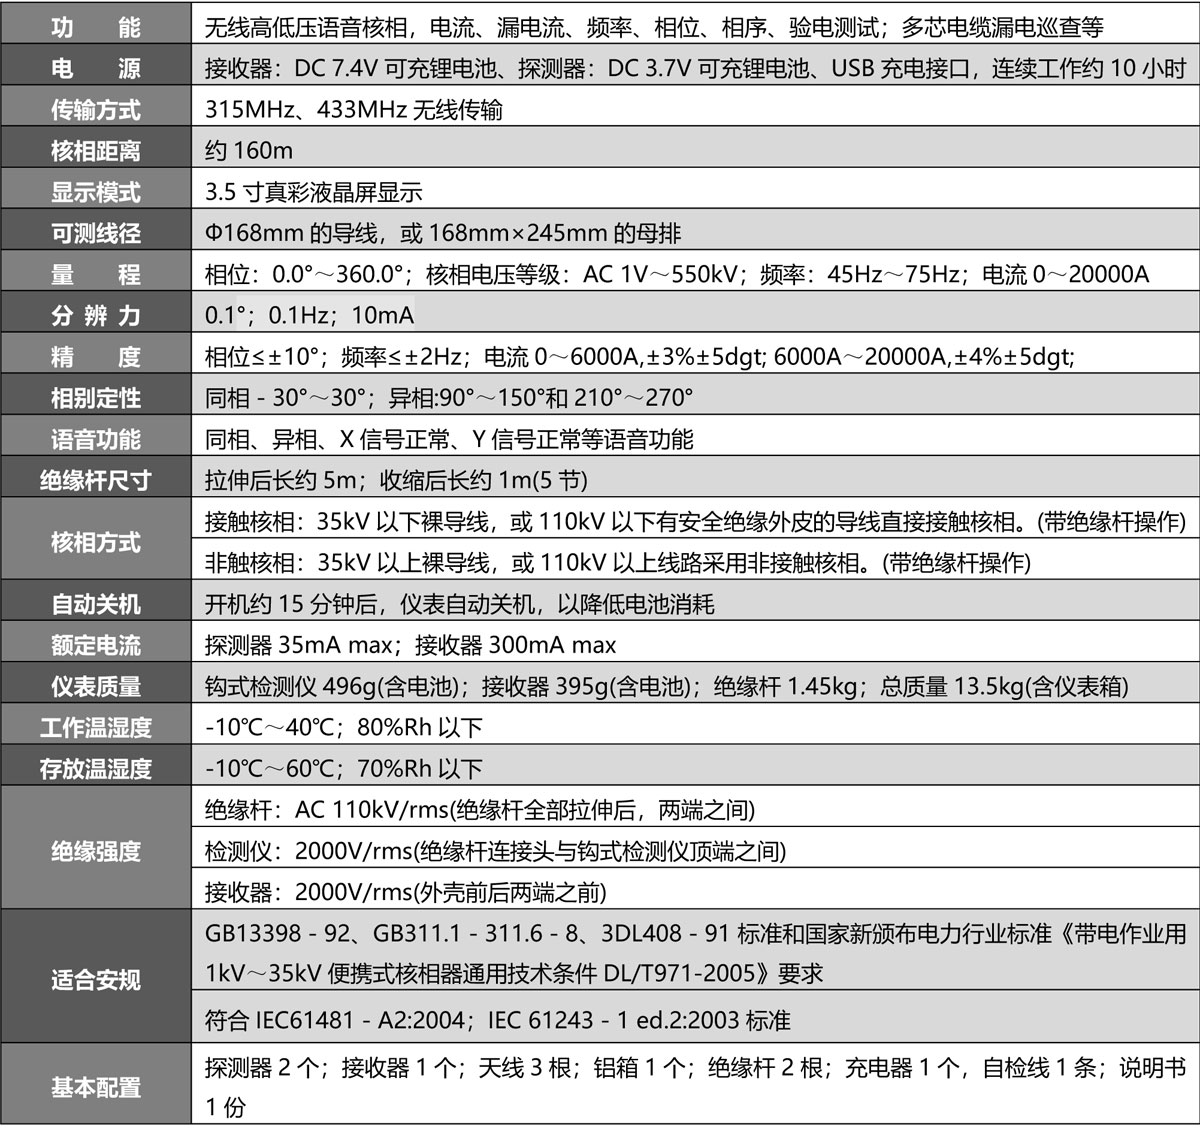Click the standards text starting GB13398 - 92
Screen dimensions: 1200x1129
coord(695,933)
